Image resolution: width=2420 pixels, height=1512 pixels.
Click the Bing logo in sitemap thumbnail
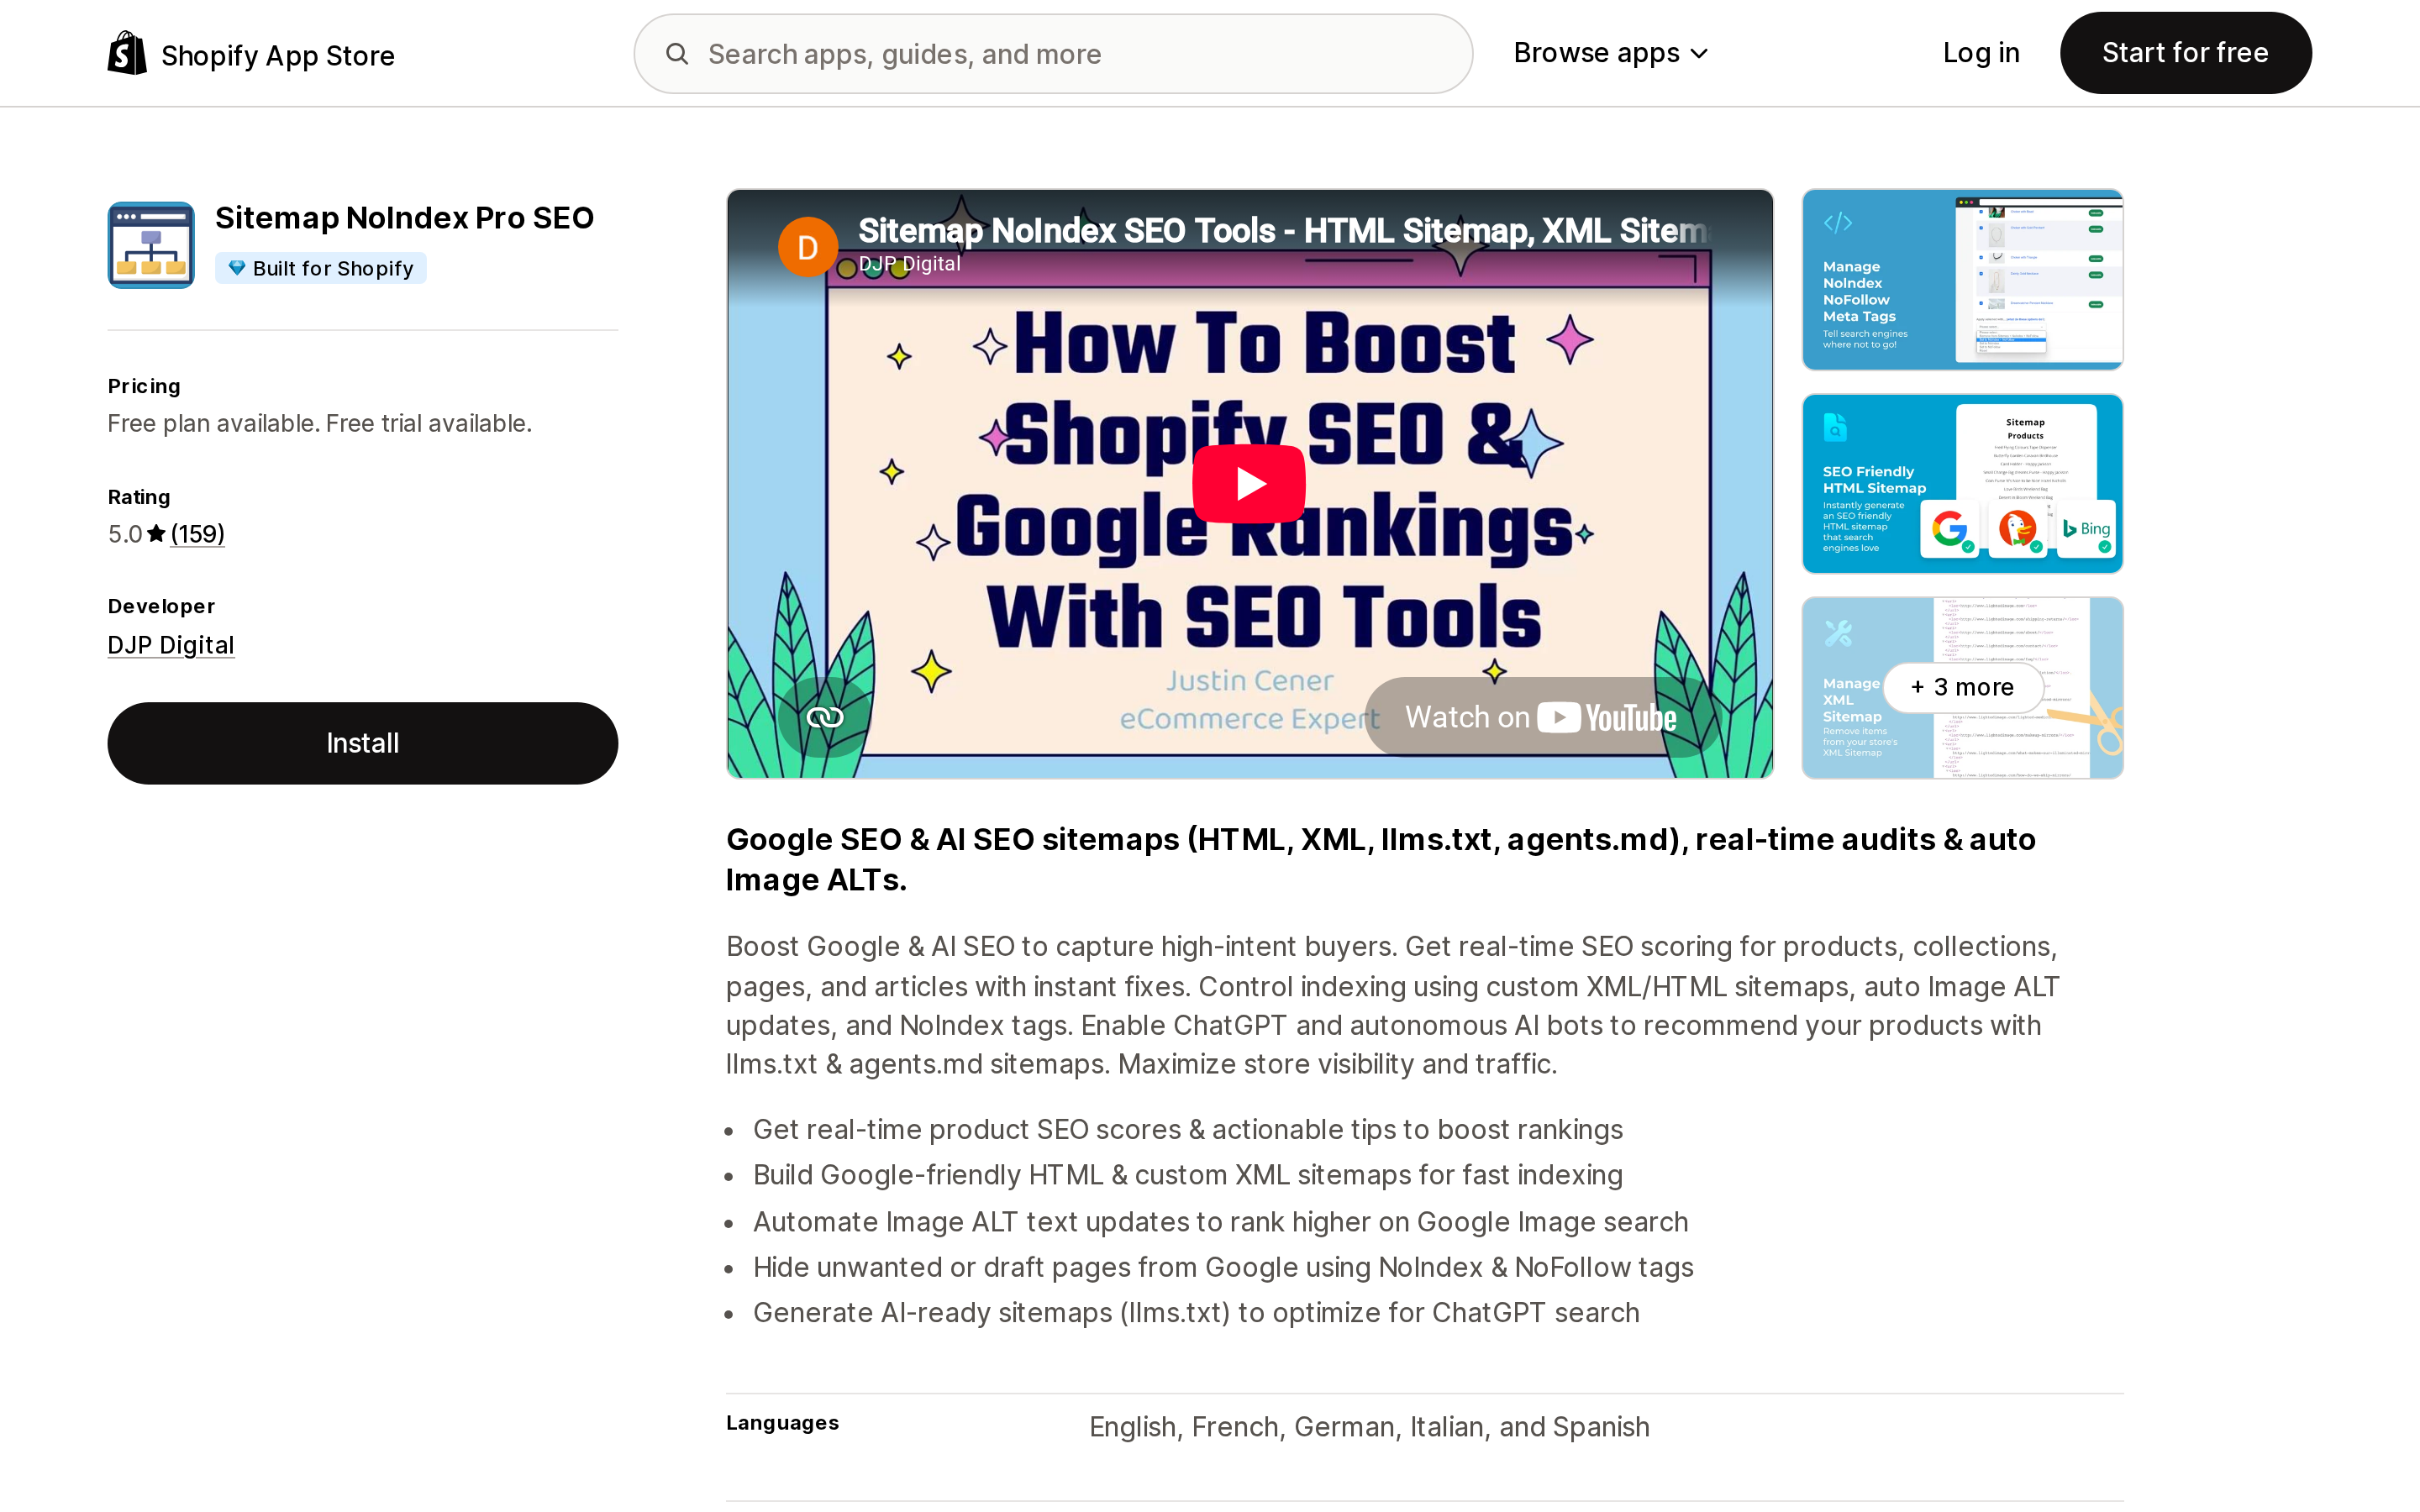[2086, 528]
